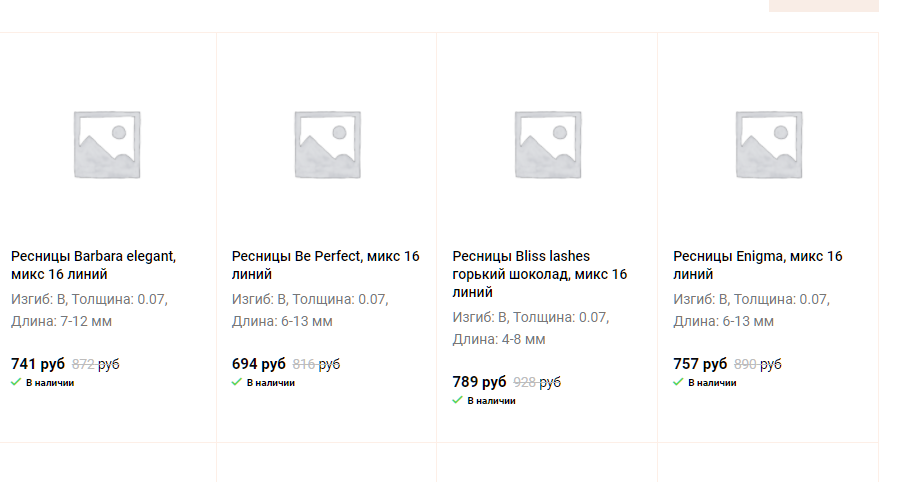Click description Длина: 4-8 мм text

coord(499,339)
